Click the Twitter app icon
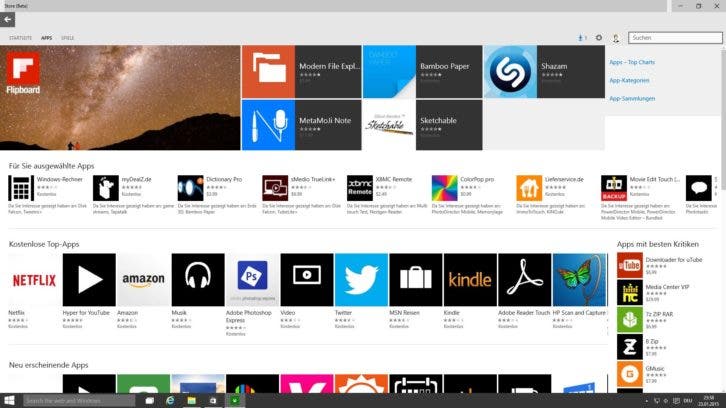Screen dimensions: 726x408 361,280
